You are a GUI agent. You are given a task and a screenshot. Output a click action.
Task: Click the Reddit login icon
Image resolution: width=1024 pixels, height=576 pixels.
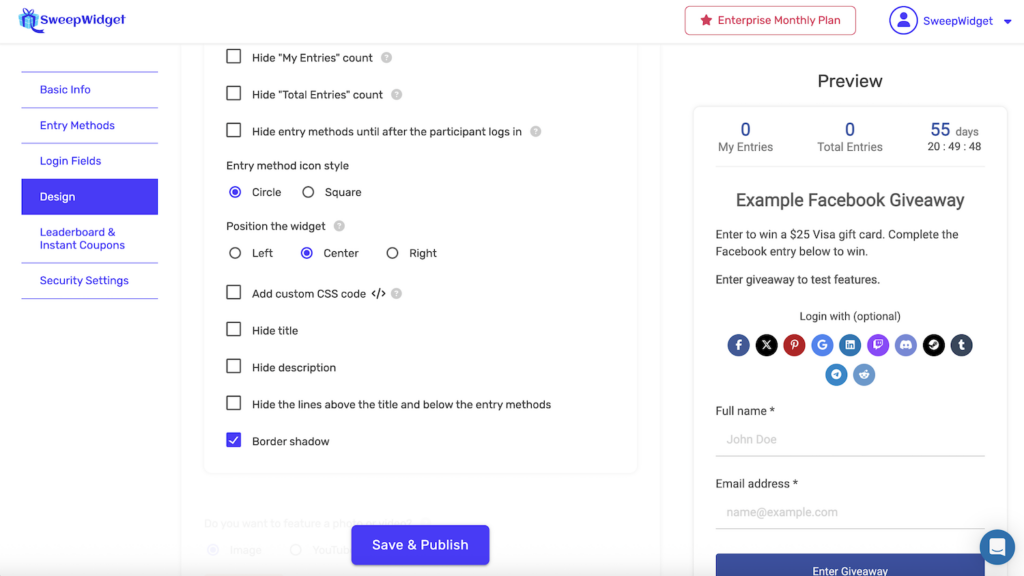pos(865,375)
